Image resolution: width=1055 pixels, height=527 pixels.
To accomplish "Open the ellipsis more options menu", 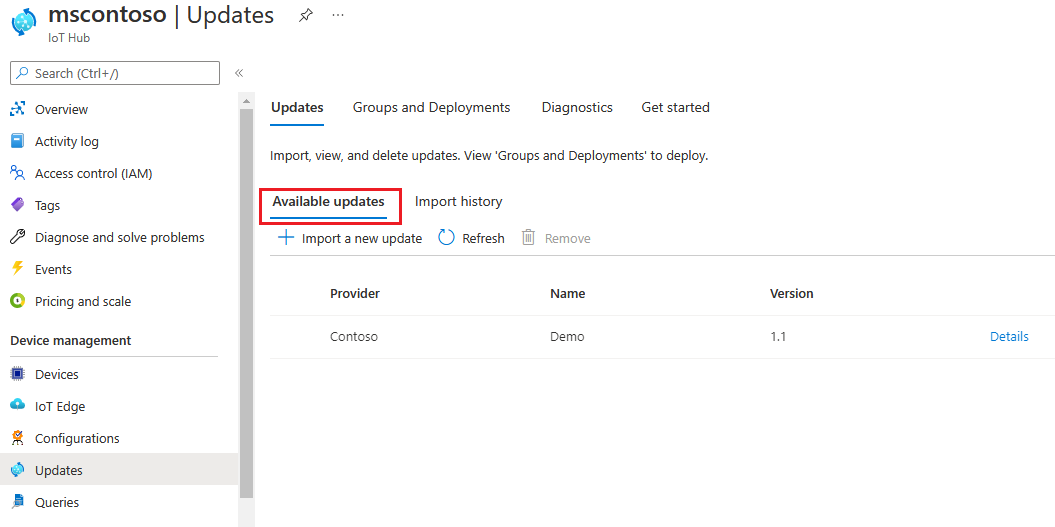I will (x=338, y=15).
